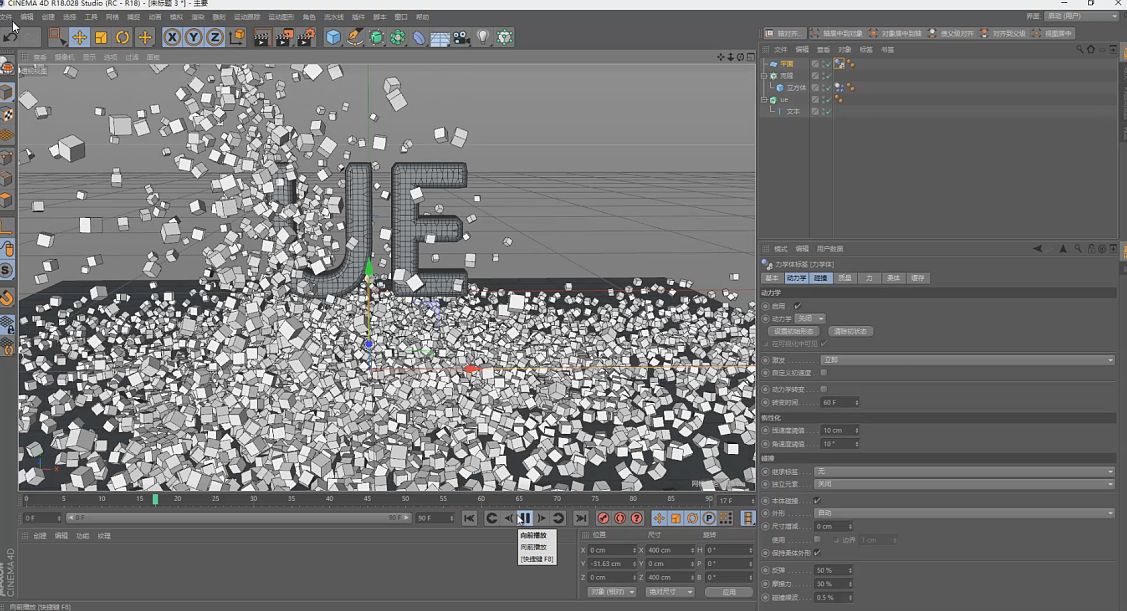Screen dimensions: 1127x611
Task: Open the 动力学 关闭 dropdown
Action: [x=810, y=318]
